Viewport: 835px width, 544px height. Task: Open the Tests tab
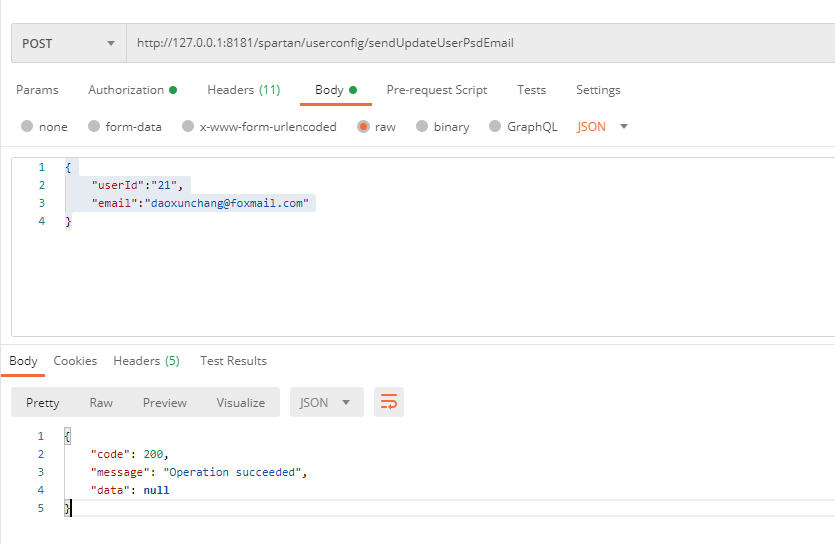pyautogui.click(x=531, y=90)
